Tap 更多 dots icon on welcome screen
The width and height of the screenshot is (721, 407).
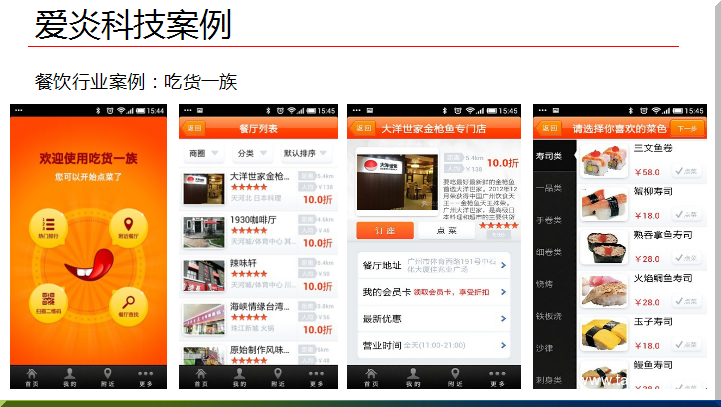coord(147,377)
